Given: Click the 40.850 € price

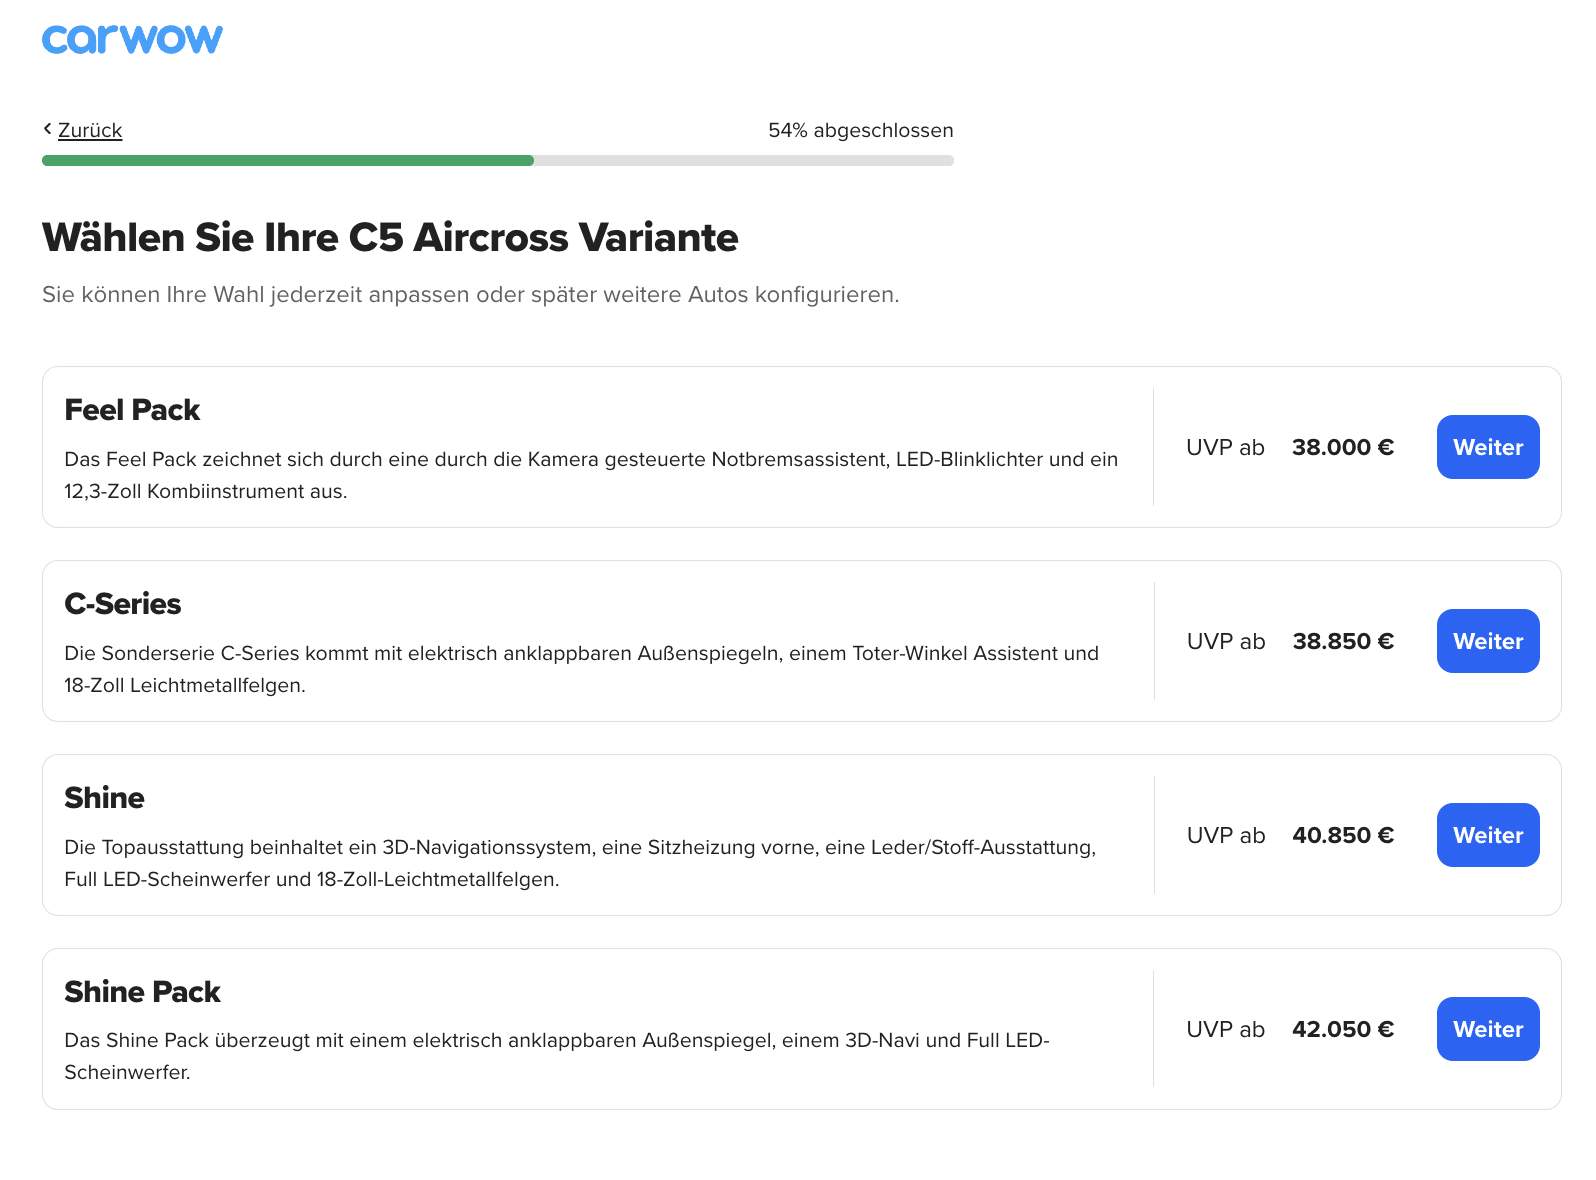Looking at the screenshot, I should (x=1343, y=835).
